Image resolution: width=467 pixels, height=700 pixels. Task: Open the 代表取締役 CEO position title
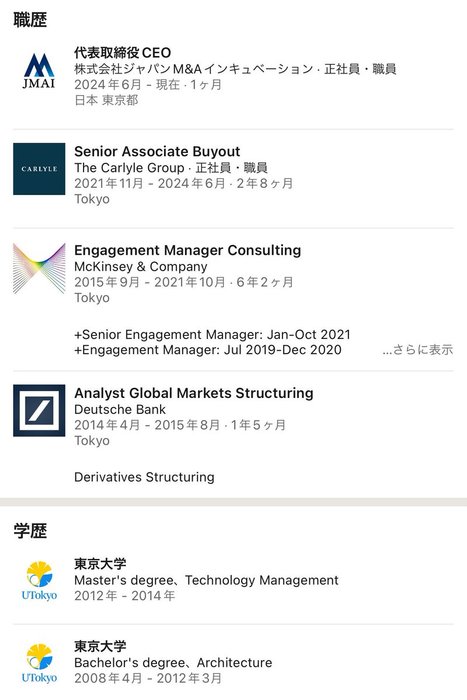[x=122, y=53]
